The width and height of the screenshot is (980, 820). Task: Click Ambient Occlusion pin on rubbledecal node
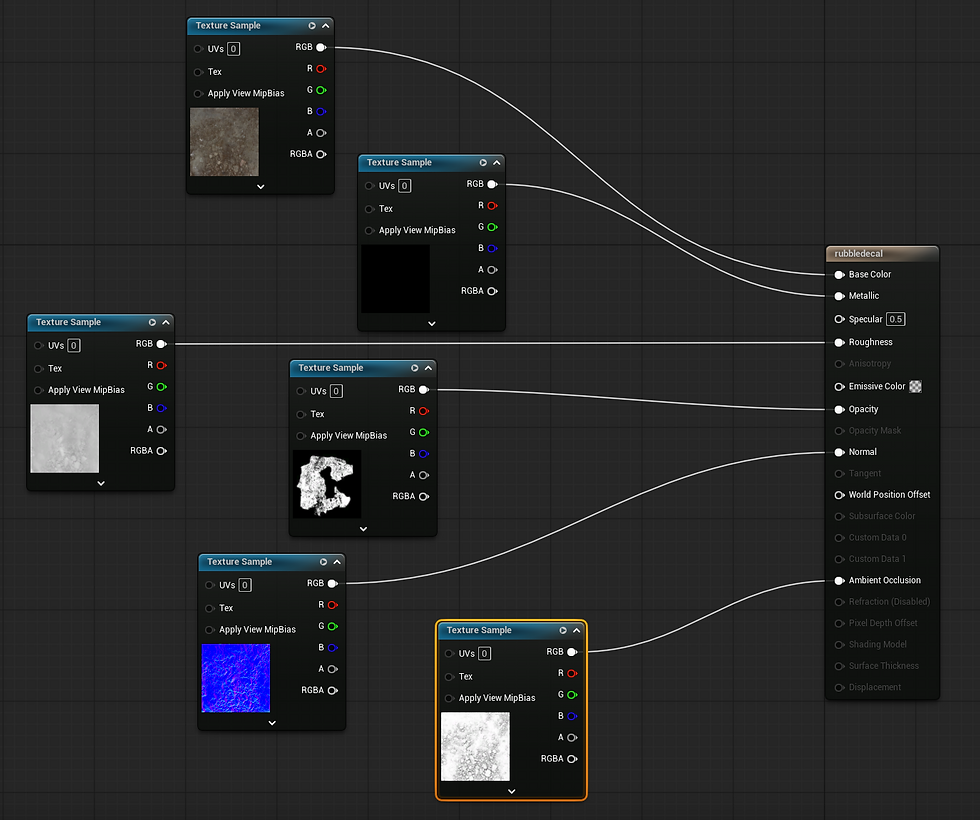click(839, 581)
